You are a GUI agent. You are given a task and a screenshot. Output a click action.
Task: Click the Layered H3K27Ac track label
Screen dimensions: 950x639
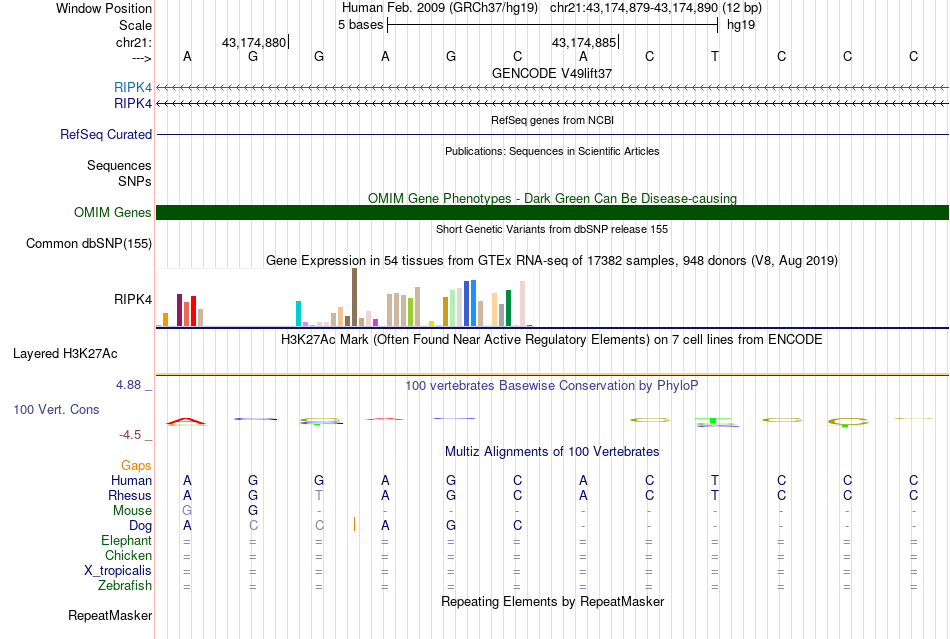point(65,354)
